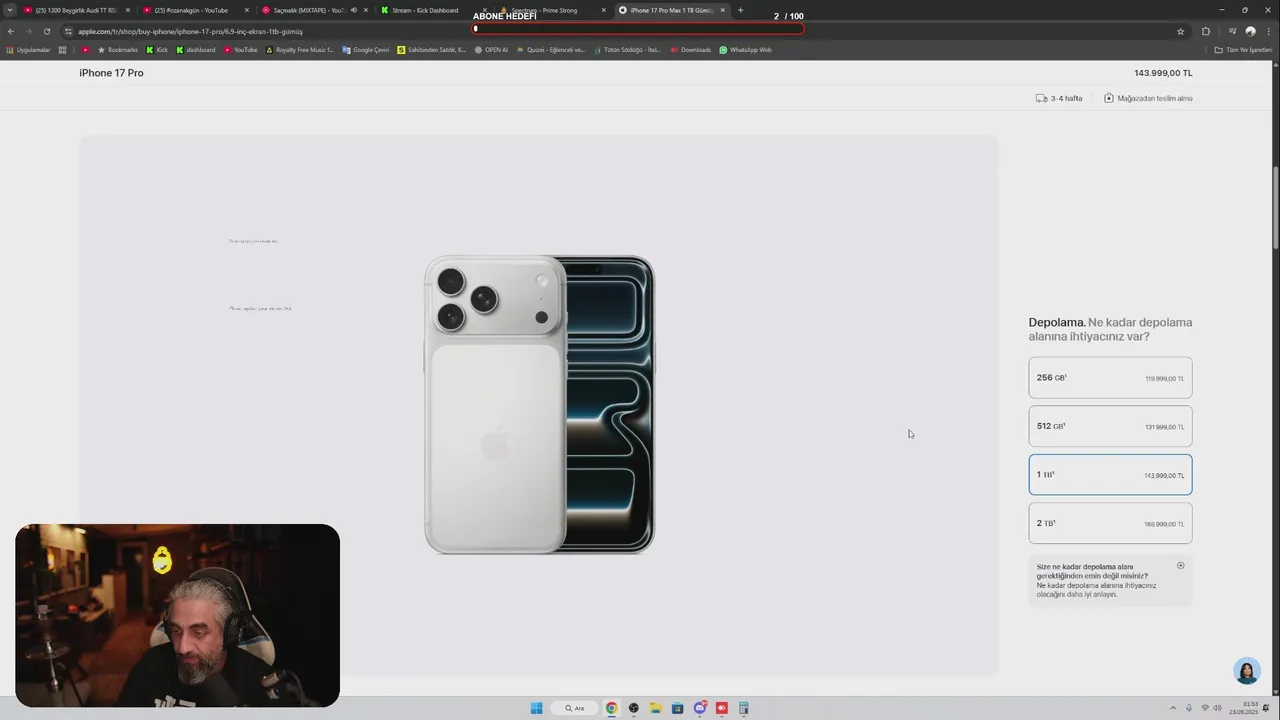Open the Downloads bookmark

click(x=691, y=50)
